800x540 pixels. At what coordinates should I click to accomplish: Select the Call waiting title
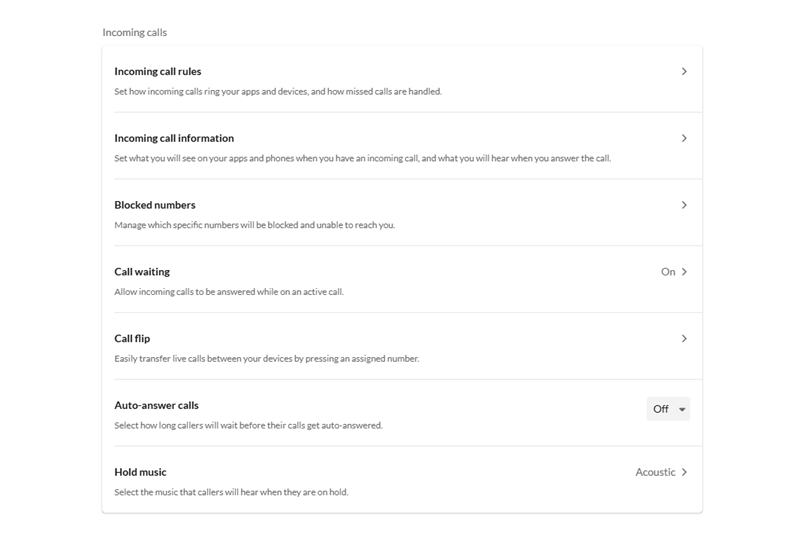tap(142, 272)
